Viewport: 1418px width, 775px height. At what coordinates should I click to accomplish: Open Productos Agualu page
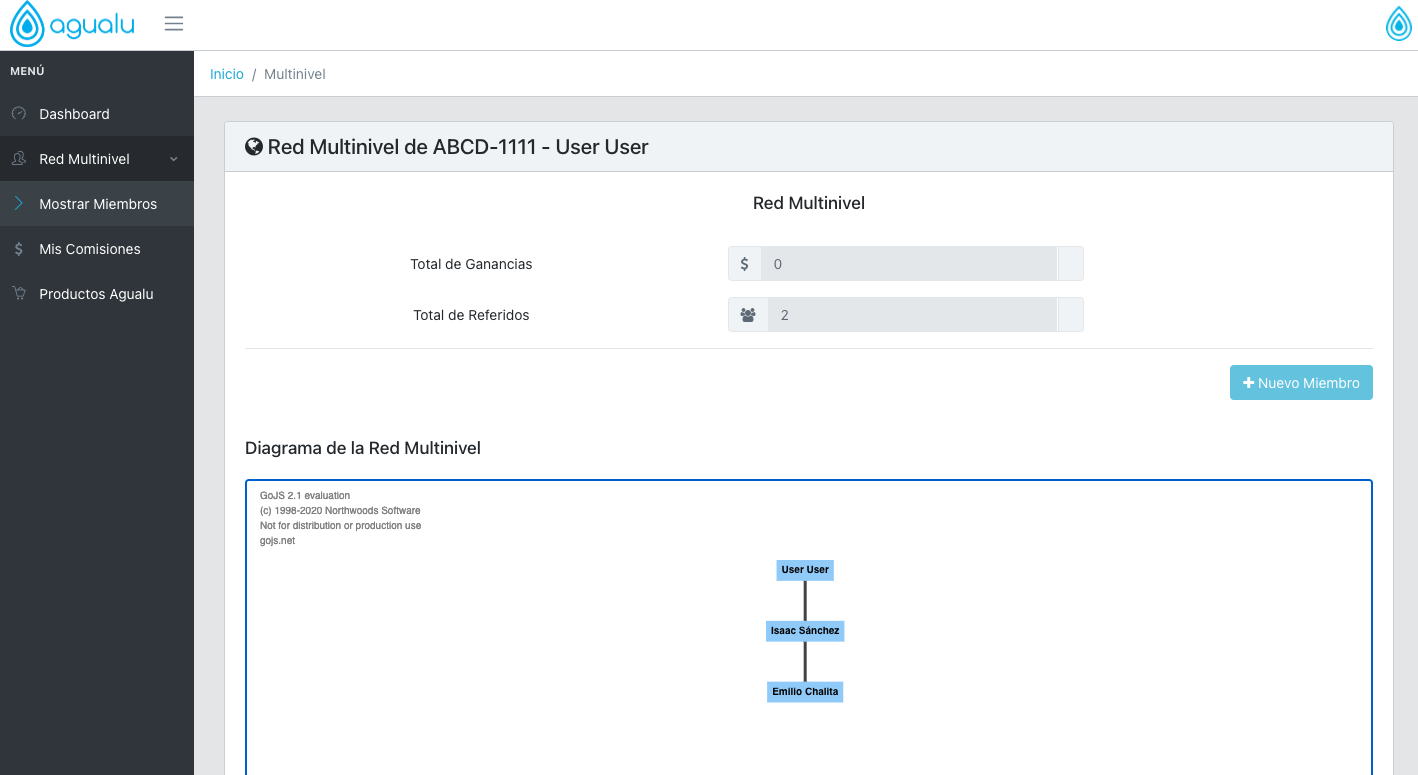pos(97,294)
